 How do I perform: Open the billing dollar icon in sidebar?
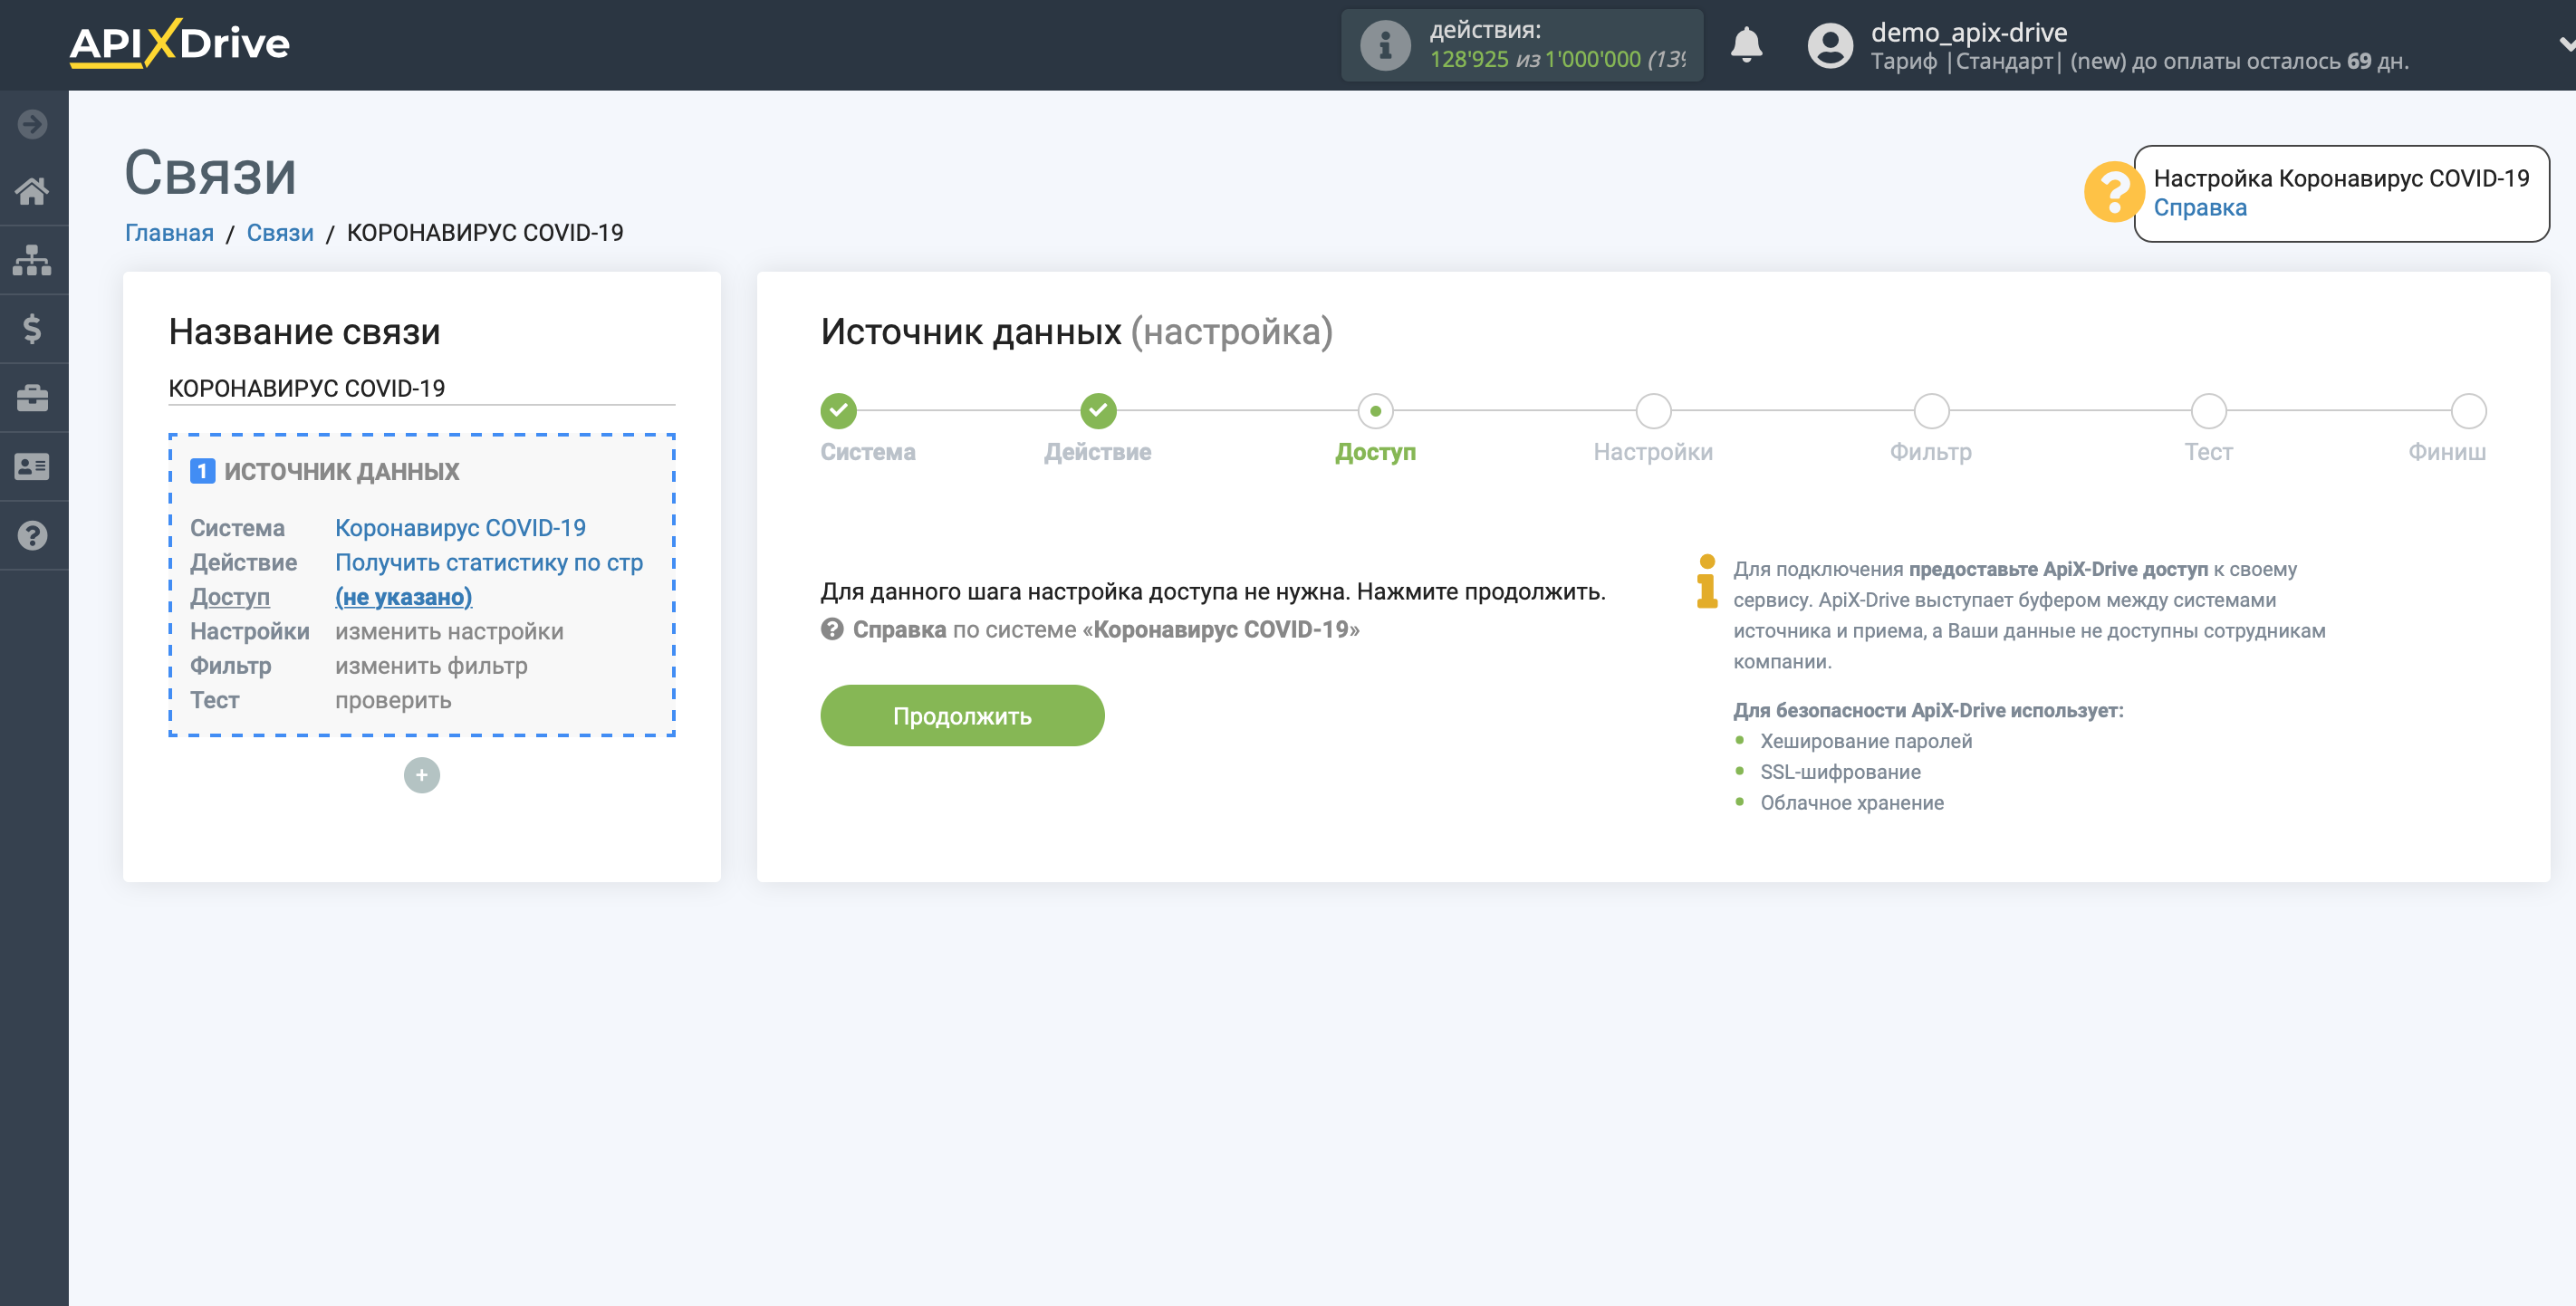[x=33, y=329]
